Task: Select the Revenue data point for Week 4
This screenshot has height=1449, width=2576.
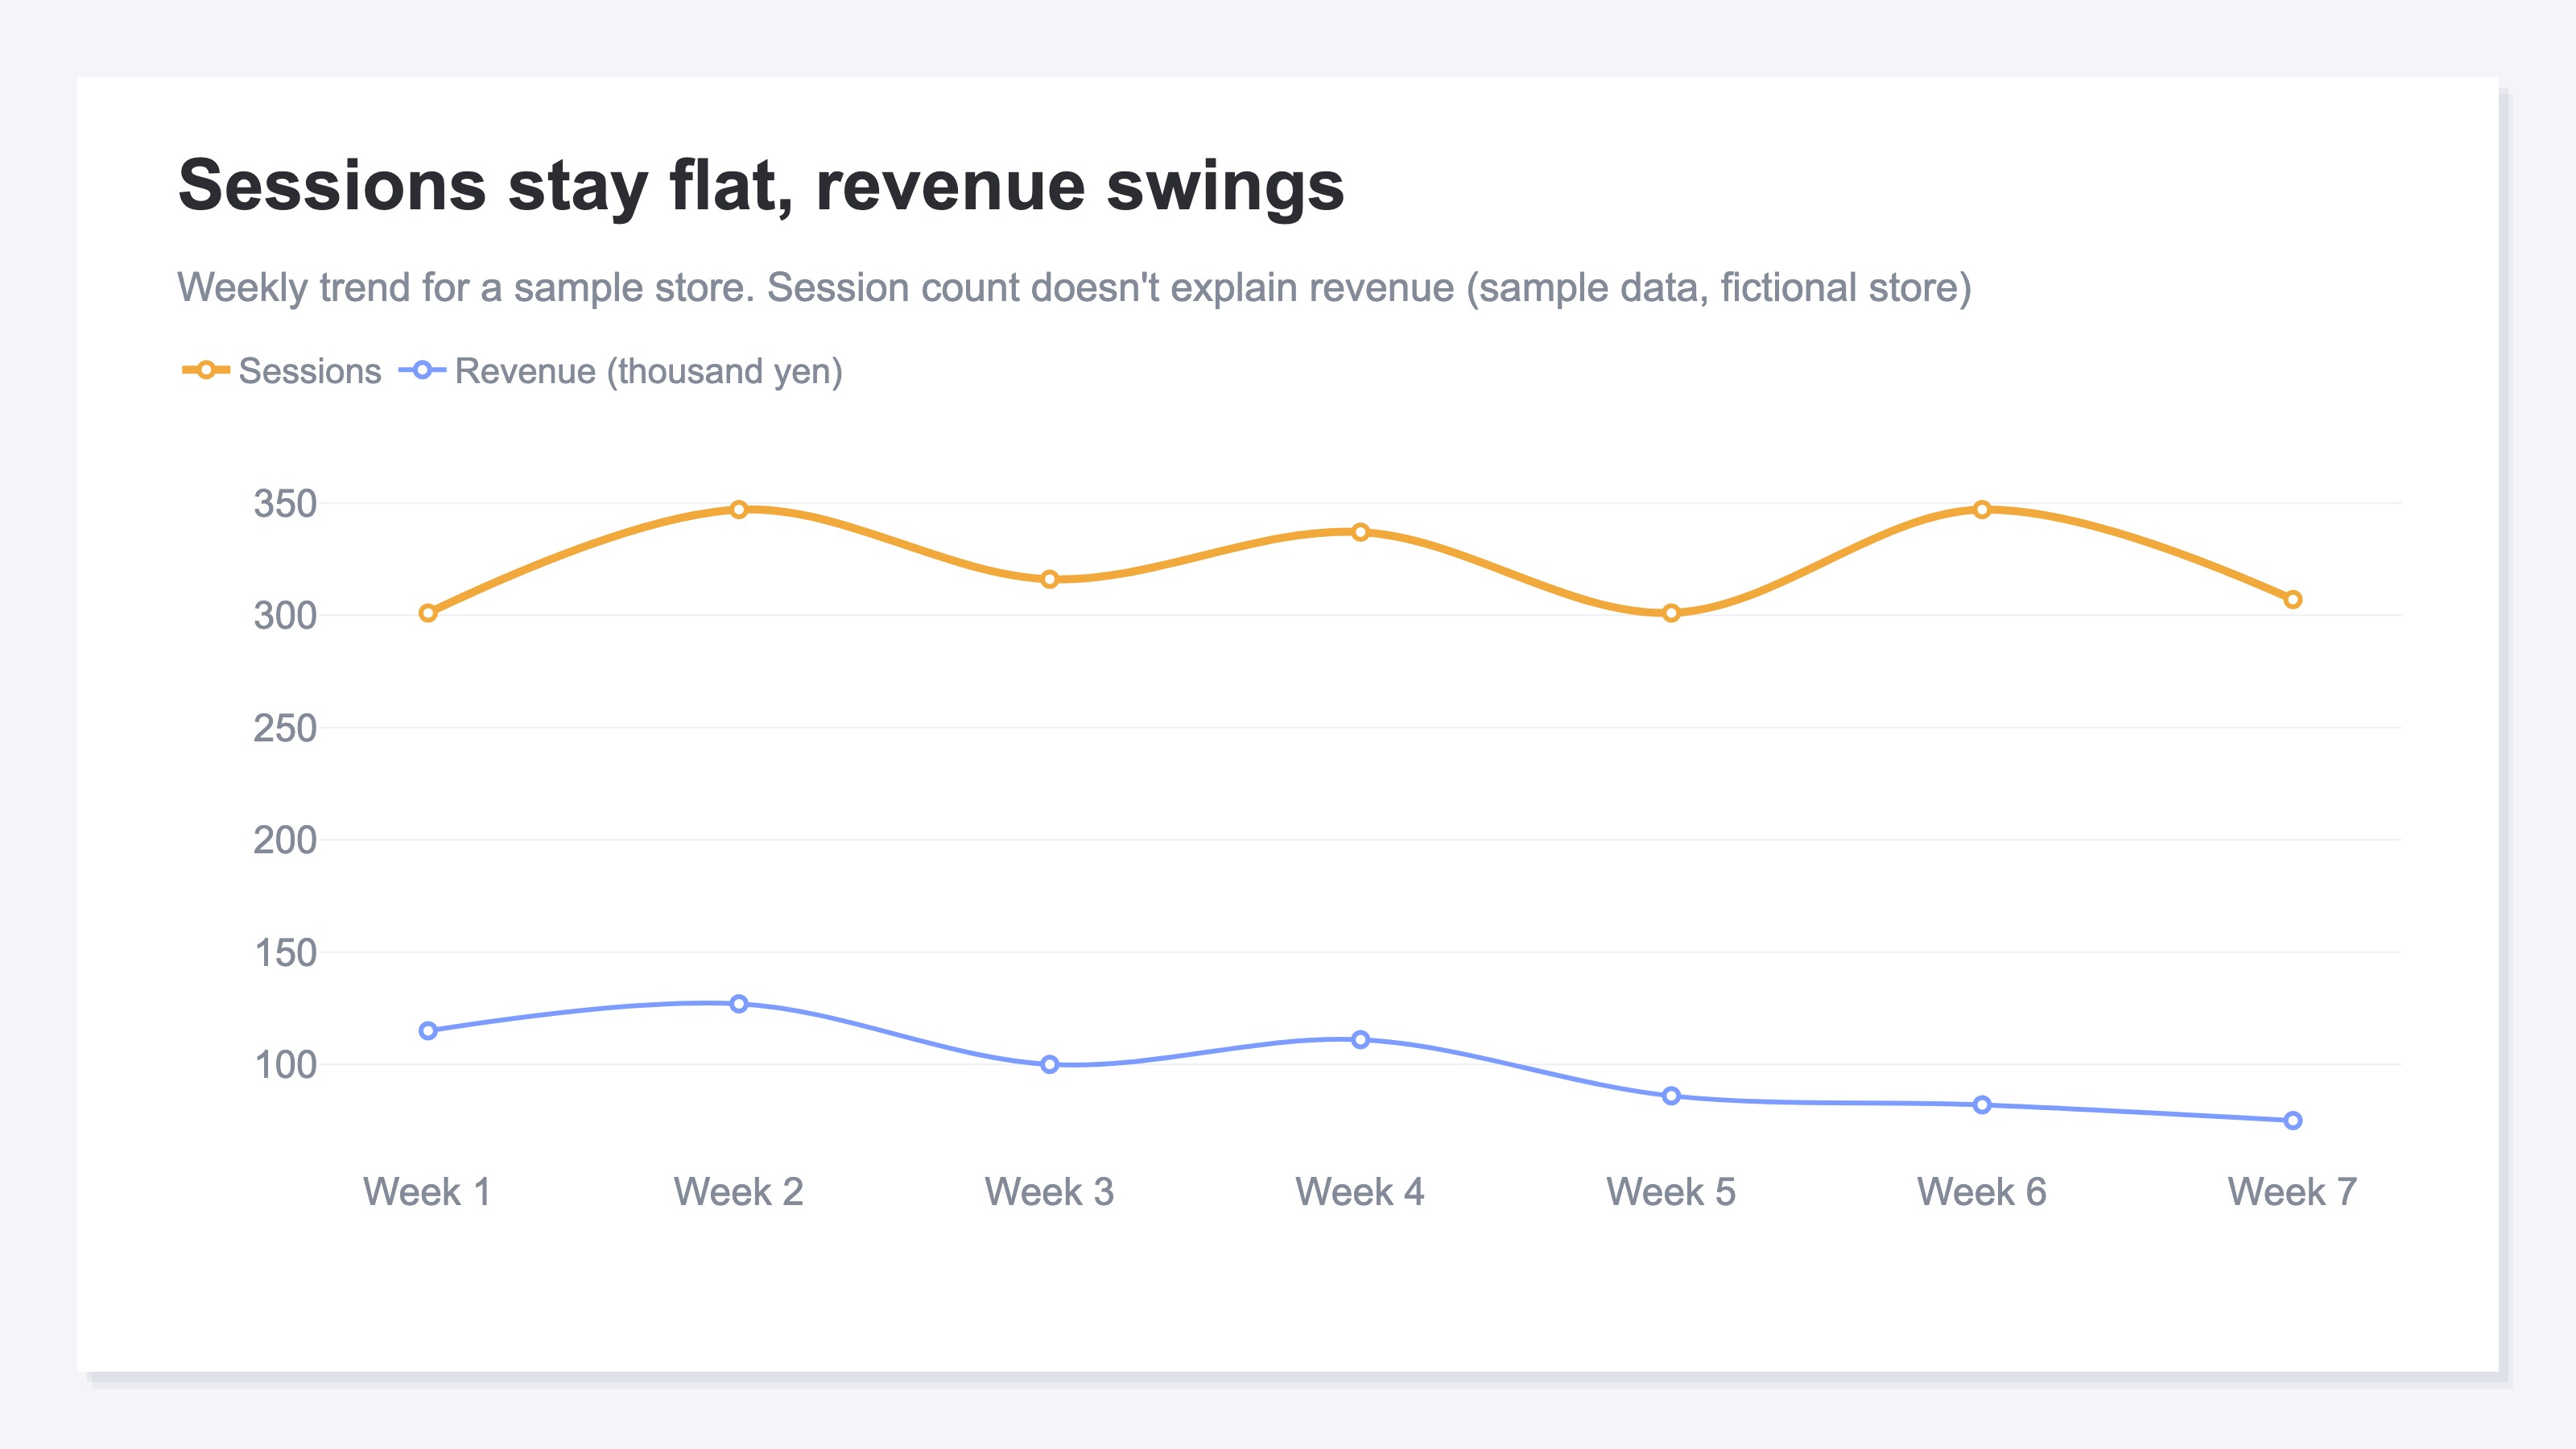Action: pyautogui.click(x=1361, y=1040)
